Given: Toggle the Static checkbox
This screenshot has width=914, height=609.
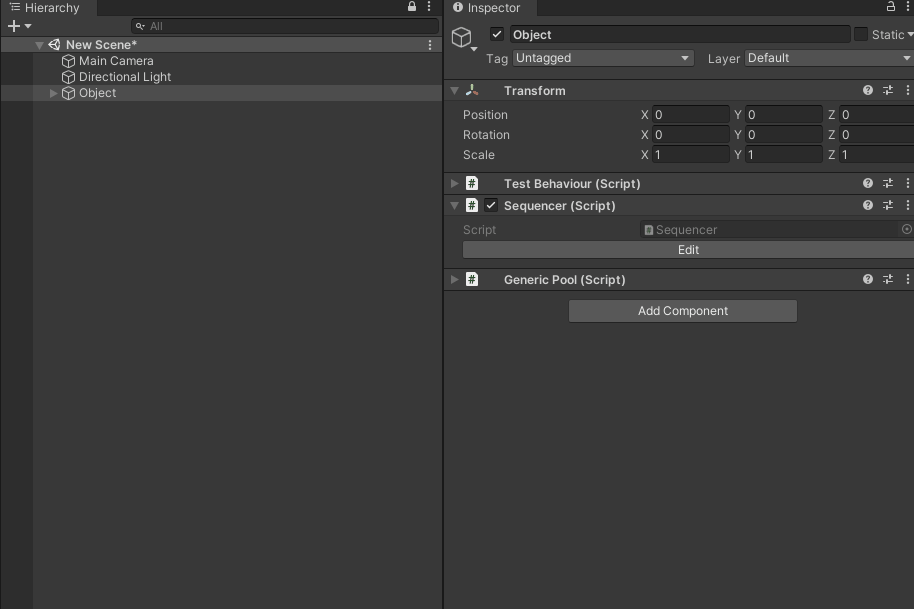Looking at the screenshot, I should click(x=860, y=34).
